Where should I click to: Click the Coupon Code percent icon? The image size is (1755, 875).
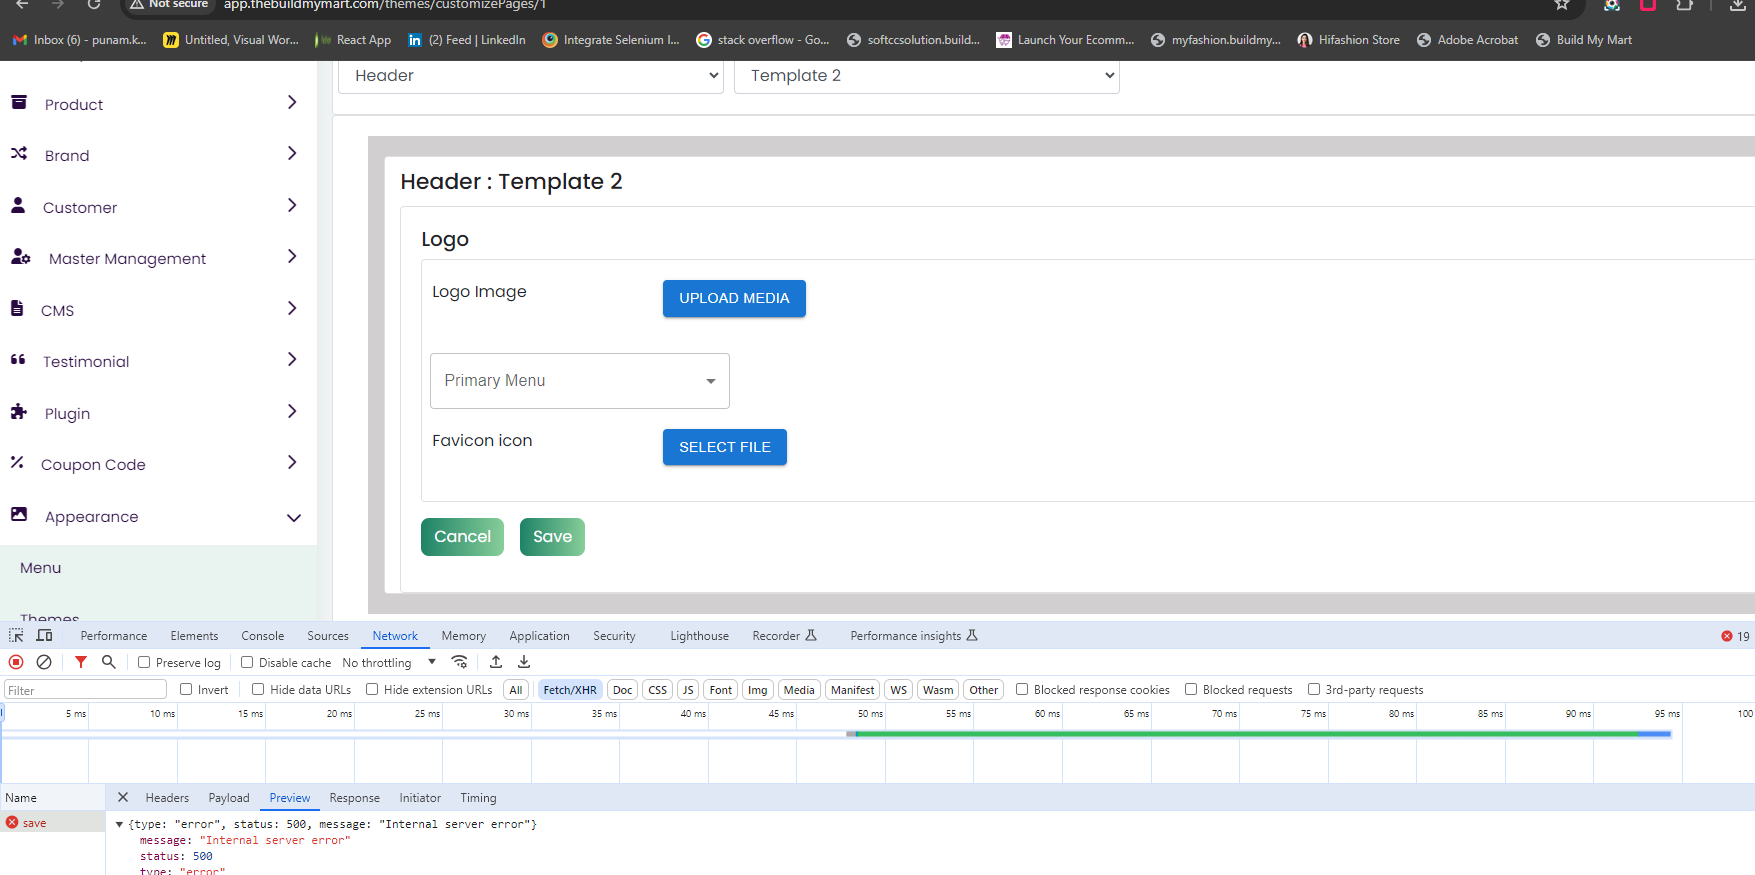click(x=17, y=462)
